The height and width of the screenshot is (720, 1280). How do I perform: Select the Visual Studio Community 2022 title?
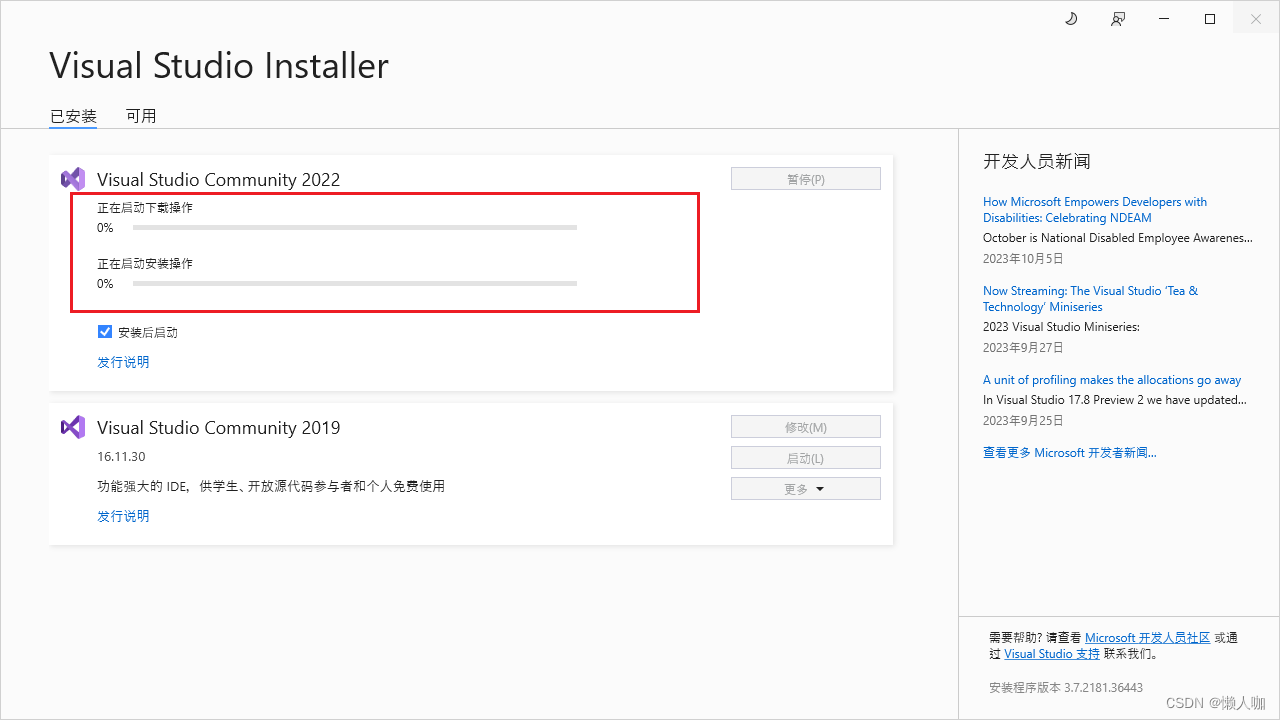pyautogui.click(x=219, y=180)
